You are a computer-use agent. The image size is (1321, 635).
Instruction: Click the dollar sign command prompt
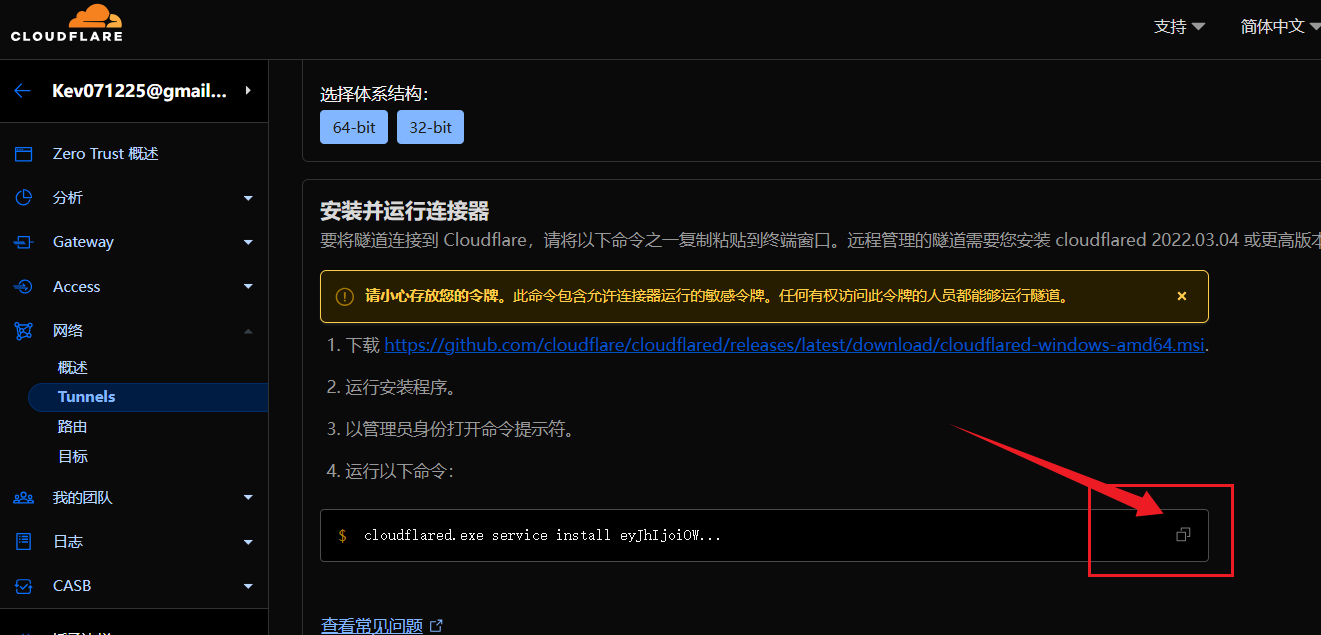342,535
